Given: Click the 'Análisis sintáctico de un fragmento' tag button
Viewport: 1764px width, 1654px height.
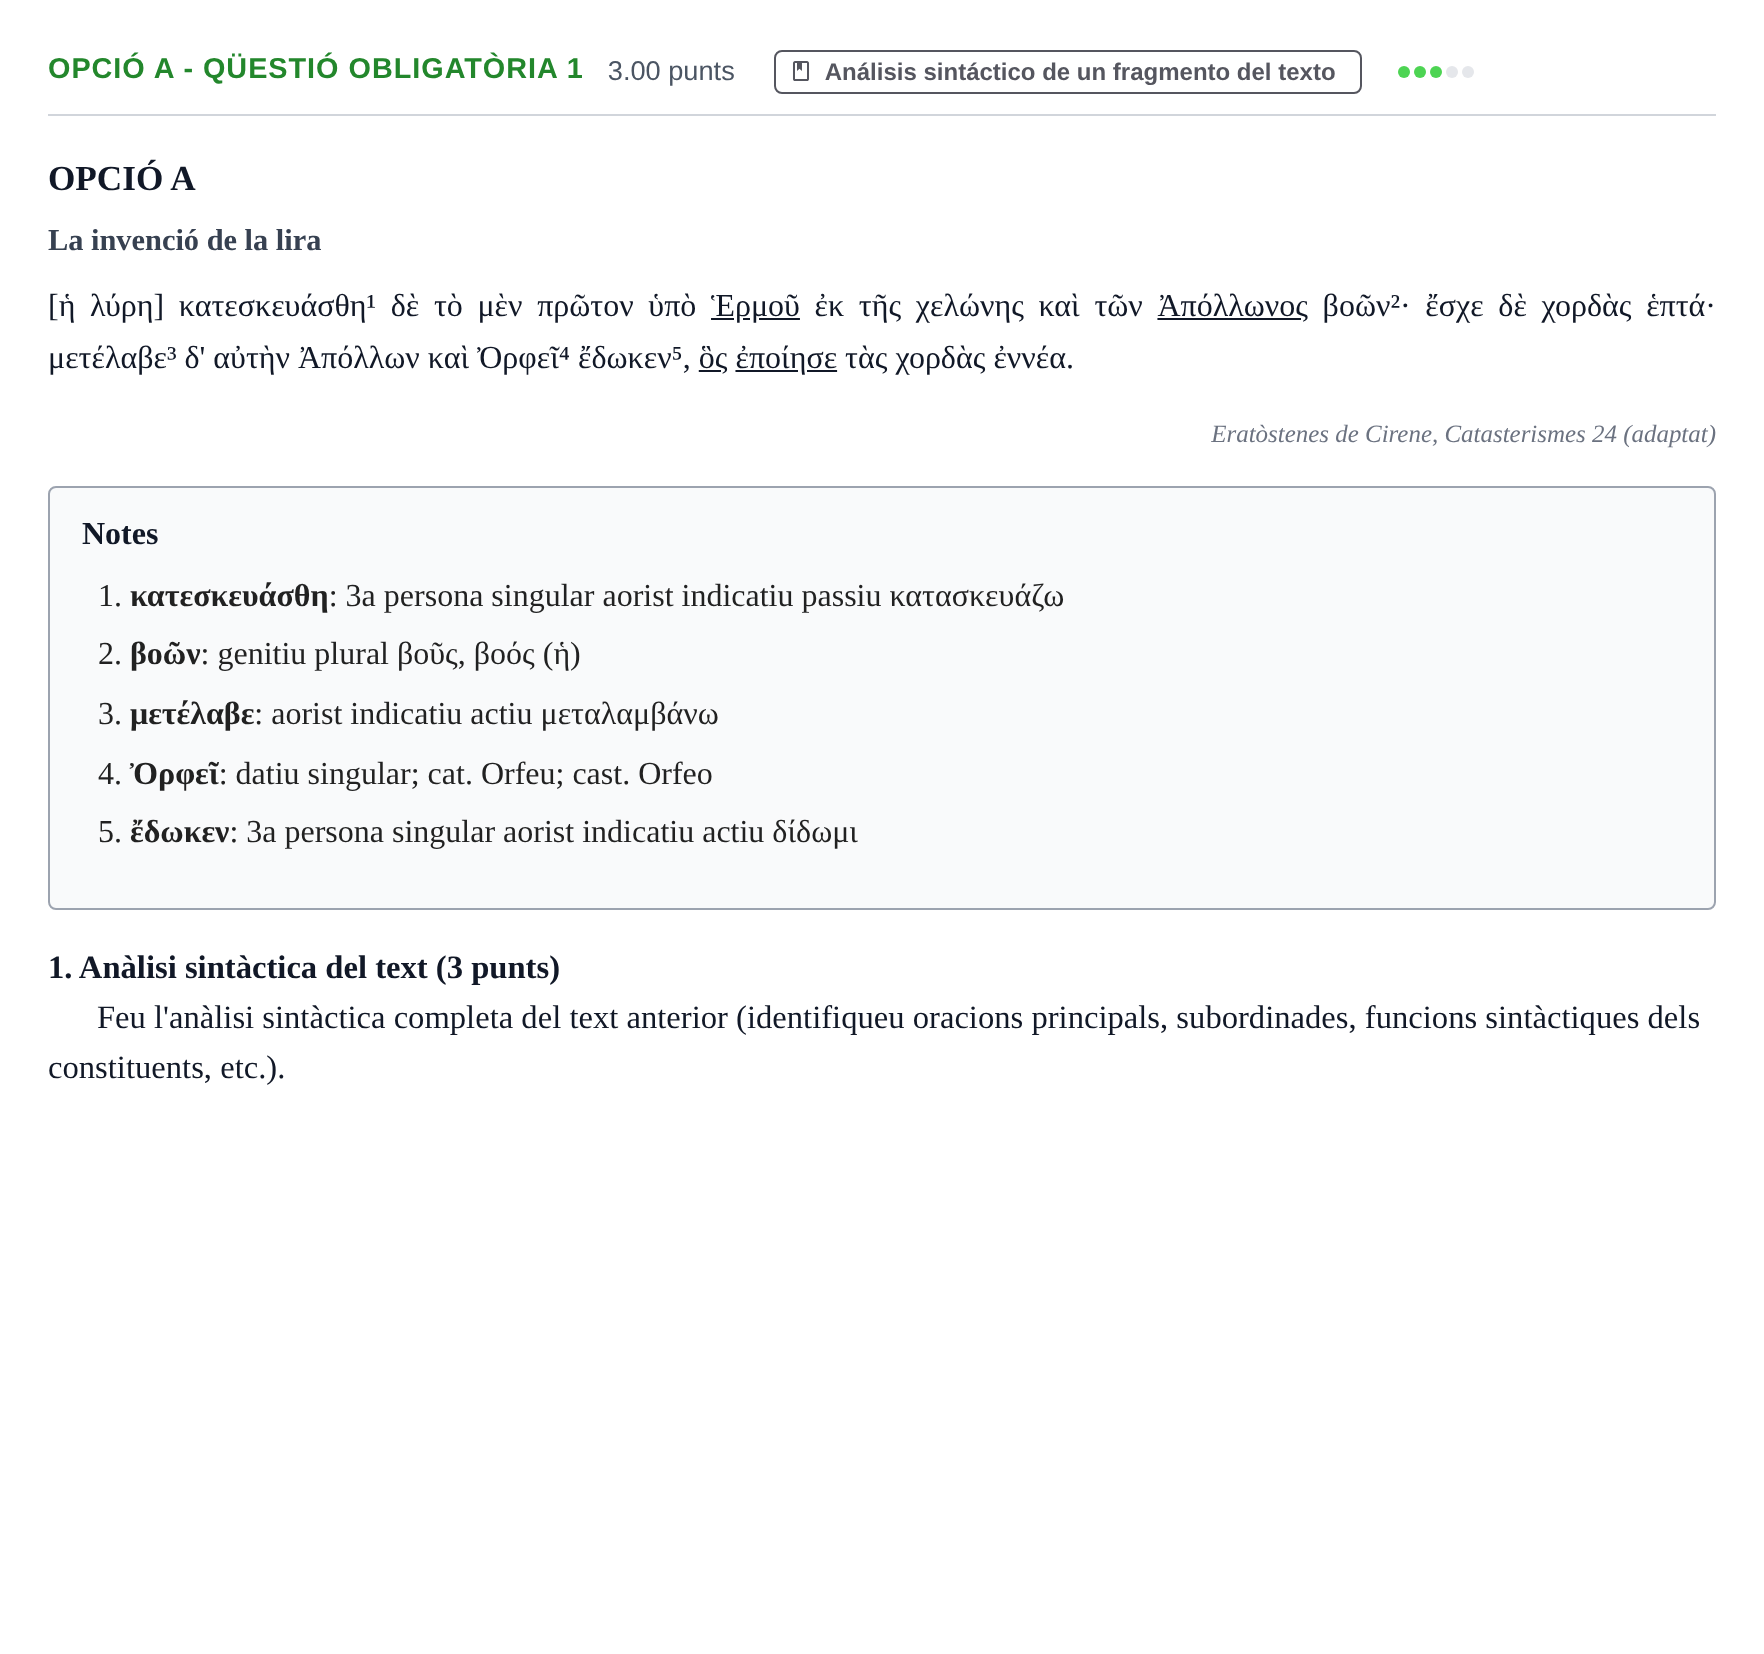Looking at the screenshot, I should (1067, 72).
